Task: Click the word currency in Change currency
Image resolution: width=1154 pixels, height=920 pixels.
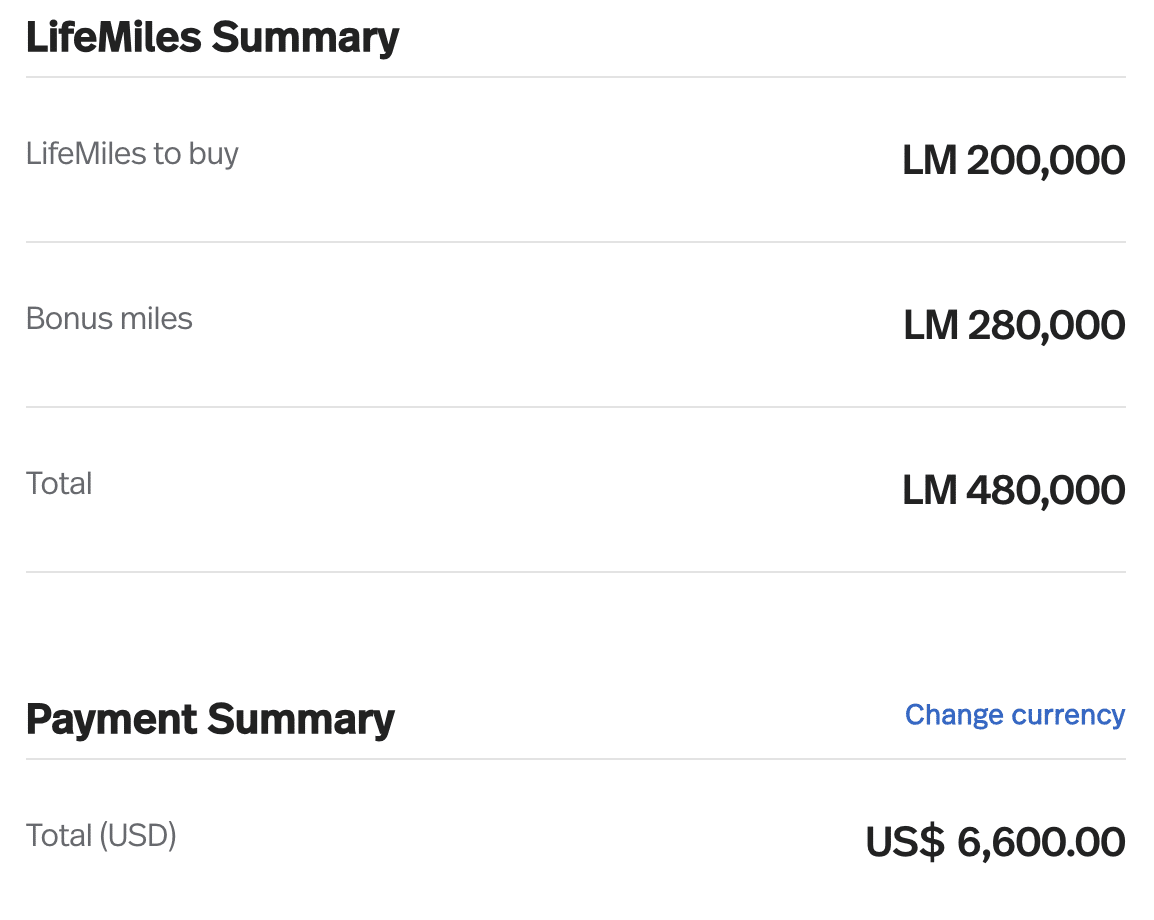Action: [x=1068, y=715]
